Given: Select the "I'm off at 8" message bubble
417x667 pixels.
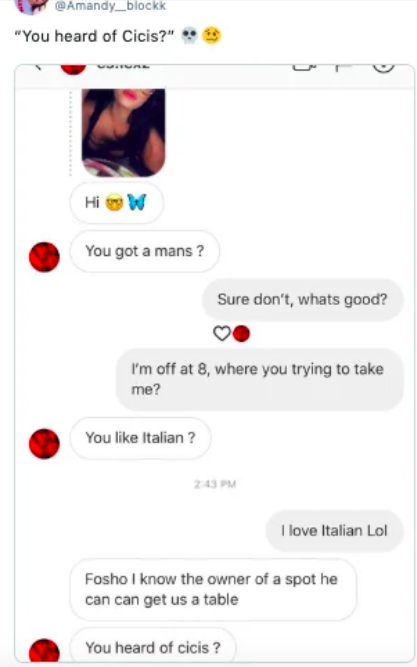Looking at the screenshot, I should point(260,379).
